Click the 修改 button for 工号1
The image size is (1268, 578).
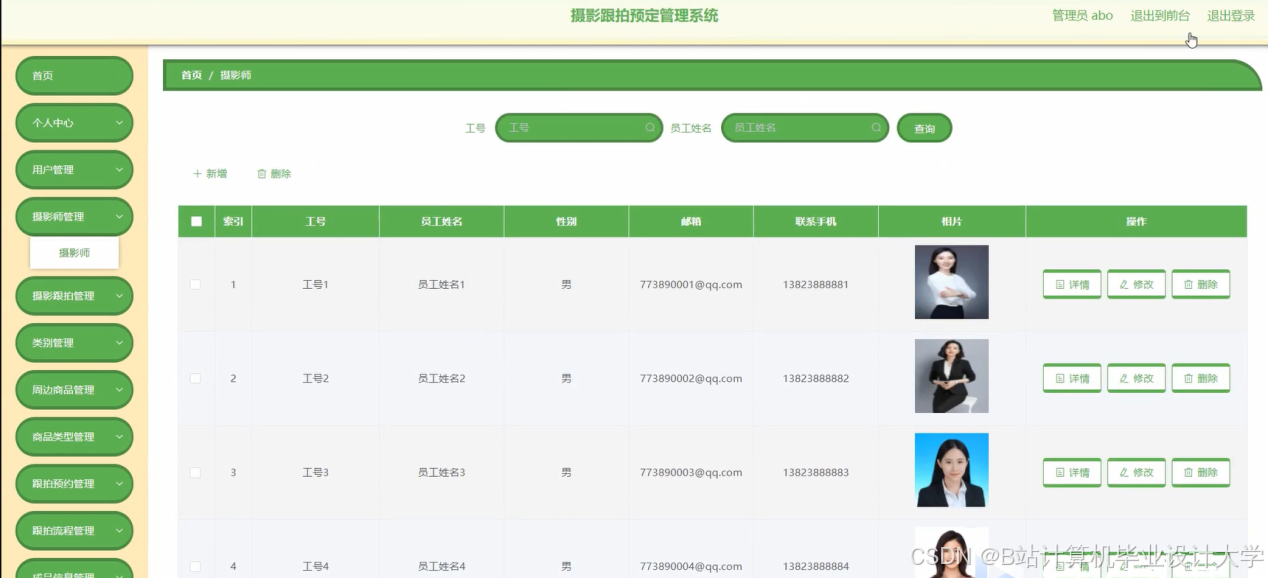tap(1136, 285)
